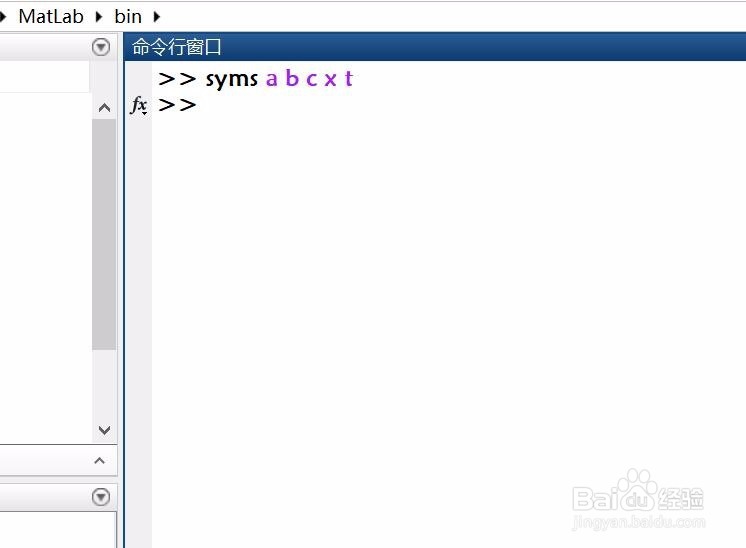Expand the arrow after bin folder
The image size is (746, 548).
[x=157, y=17]
